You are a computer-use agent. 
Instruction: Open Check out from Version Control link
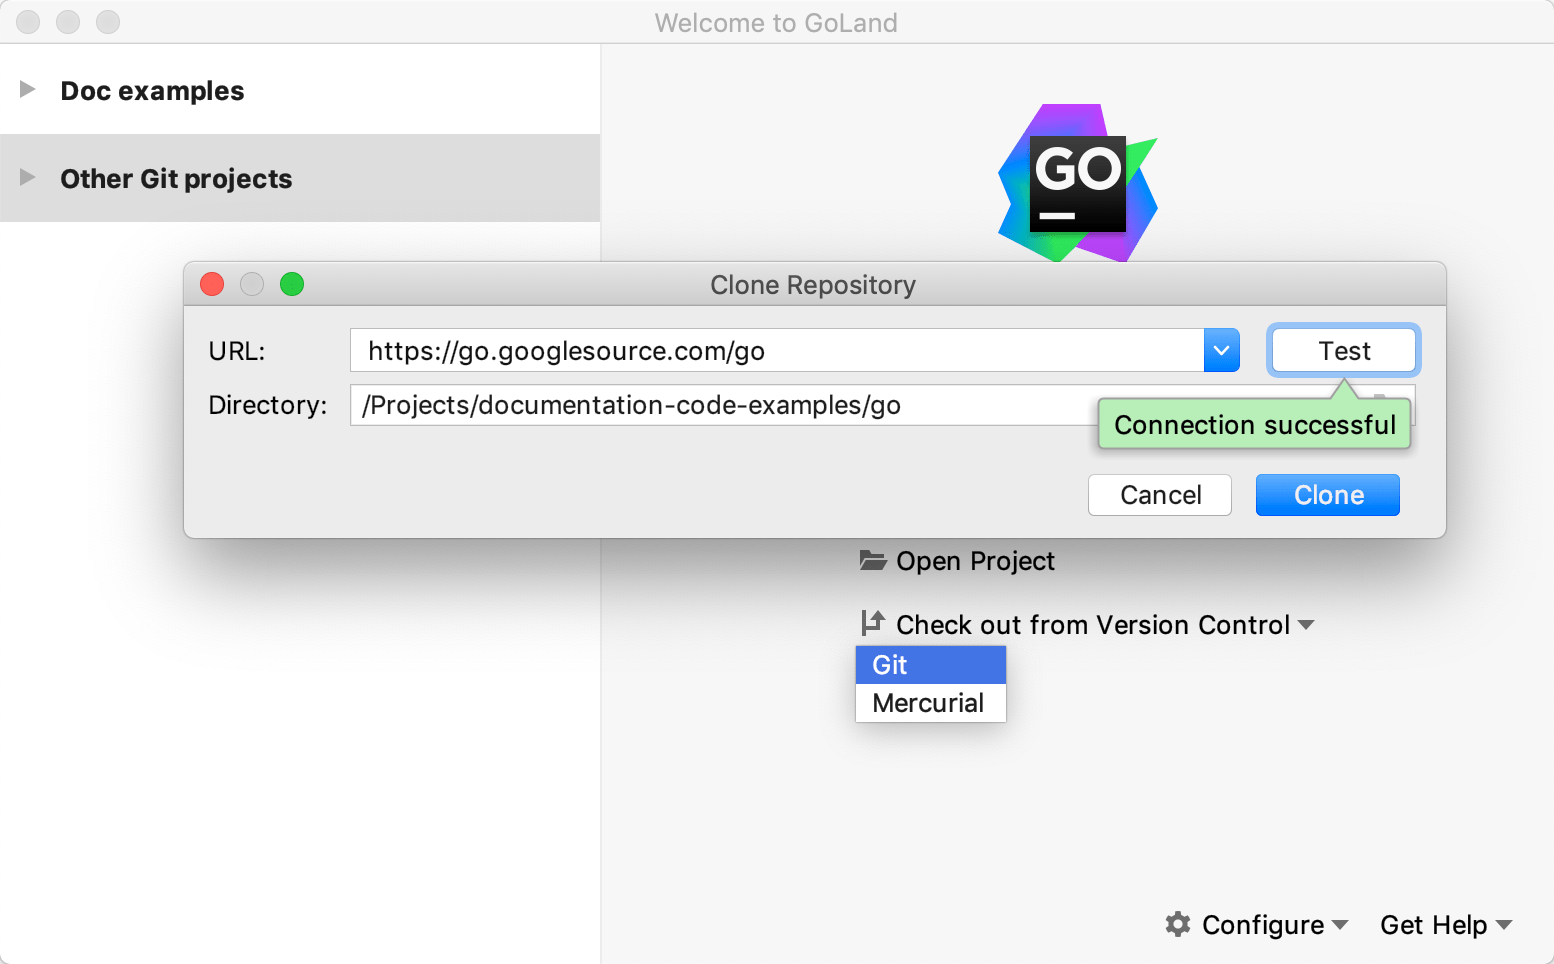point(1093,625)
